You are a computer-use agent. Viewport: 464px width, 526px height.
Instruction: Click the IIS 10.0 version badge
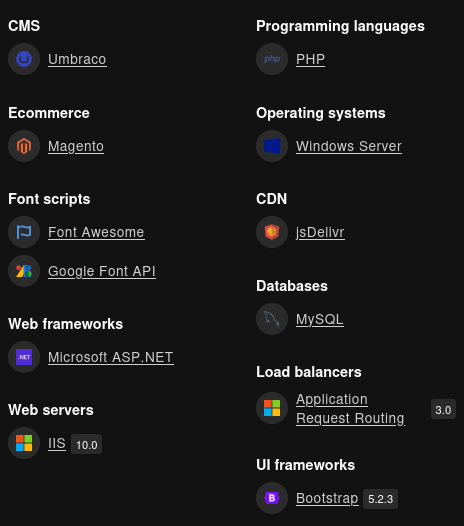coord(87,445)
